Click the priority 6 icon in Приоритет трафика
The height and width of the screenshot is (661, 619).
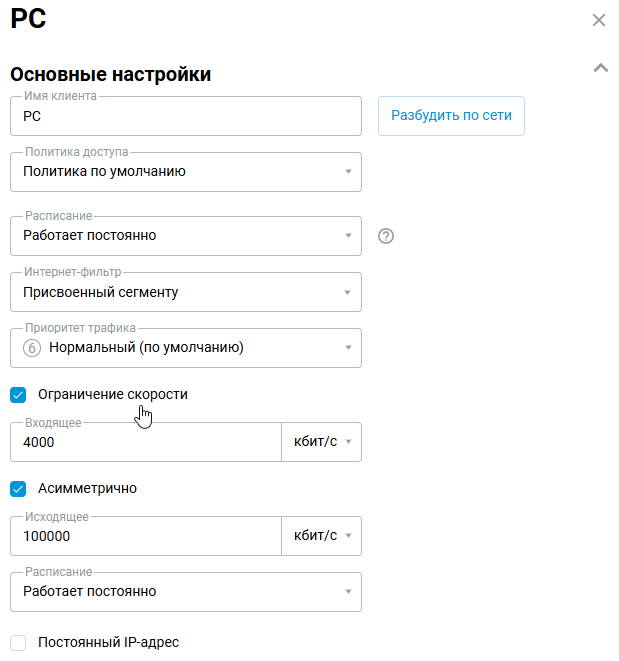[x=31, y=348]
